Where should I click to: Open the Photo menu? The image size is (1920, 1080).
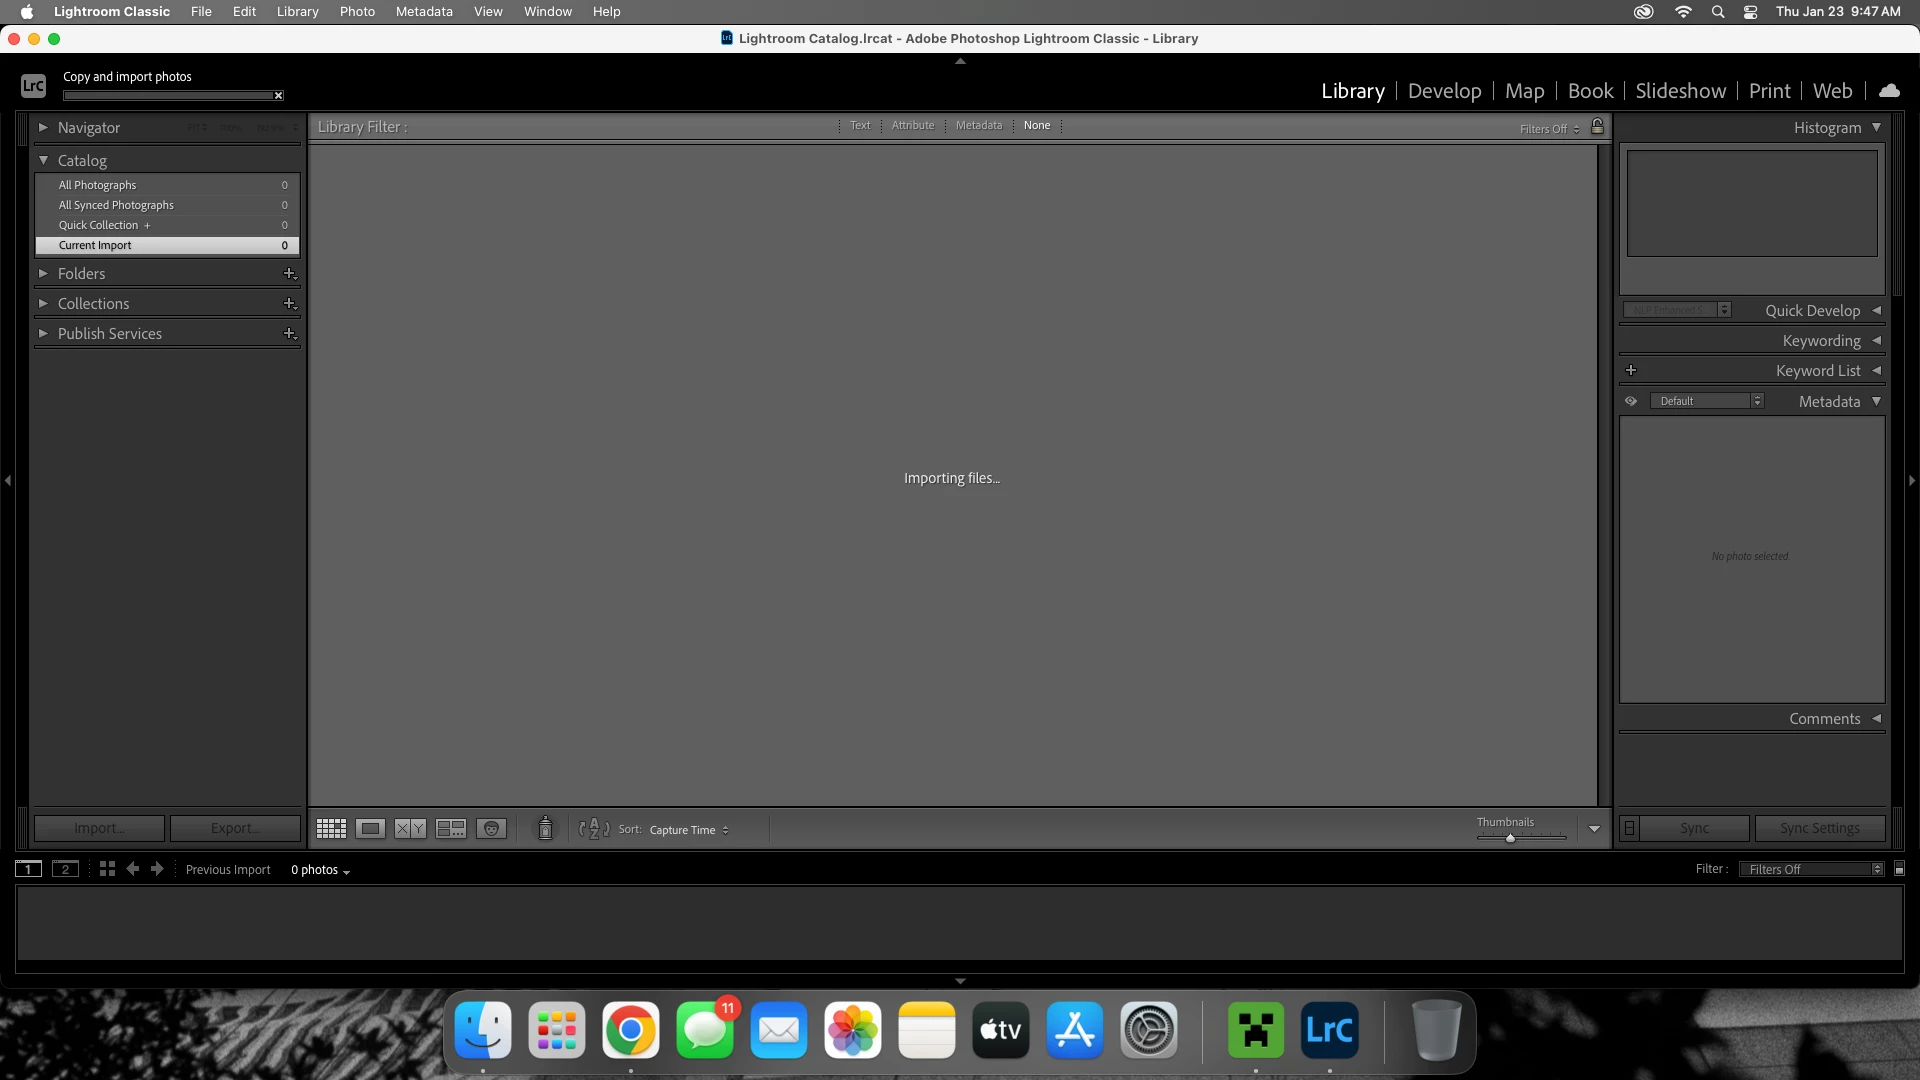(357, 12)
